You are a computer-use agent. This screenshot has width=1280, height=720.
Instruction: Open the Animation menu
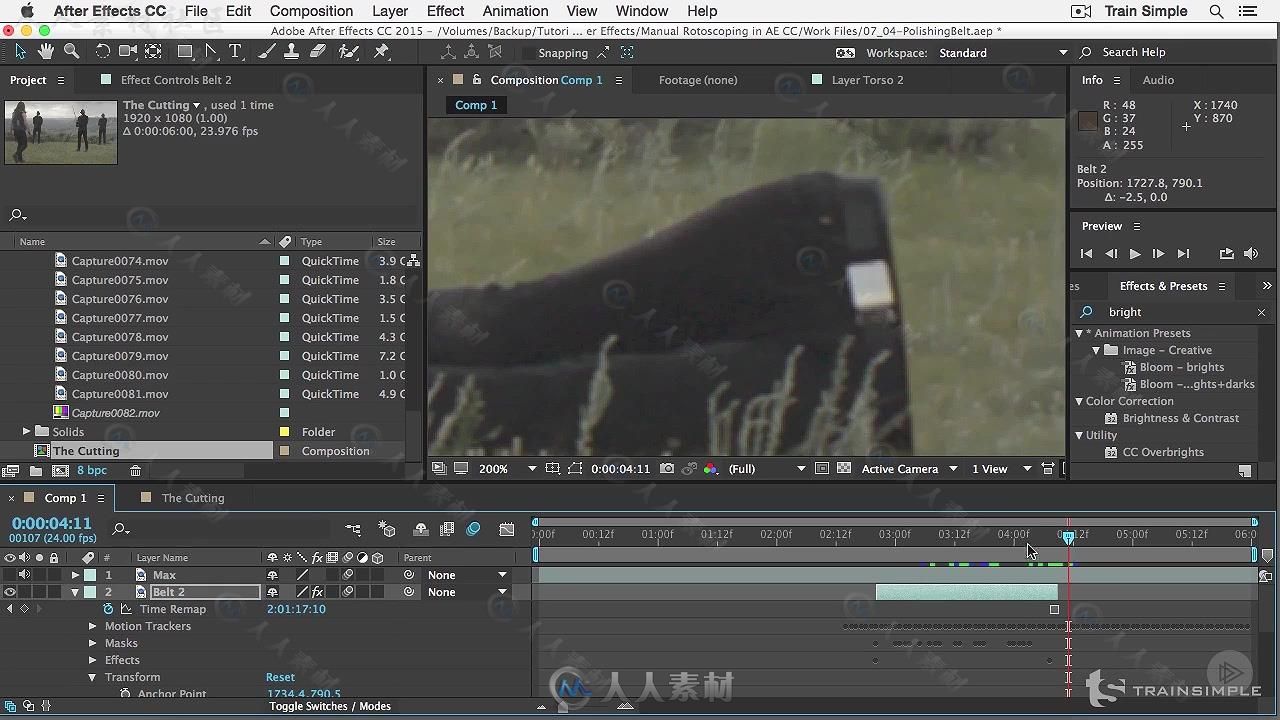click(x=515, y=11)
